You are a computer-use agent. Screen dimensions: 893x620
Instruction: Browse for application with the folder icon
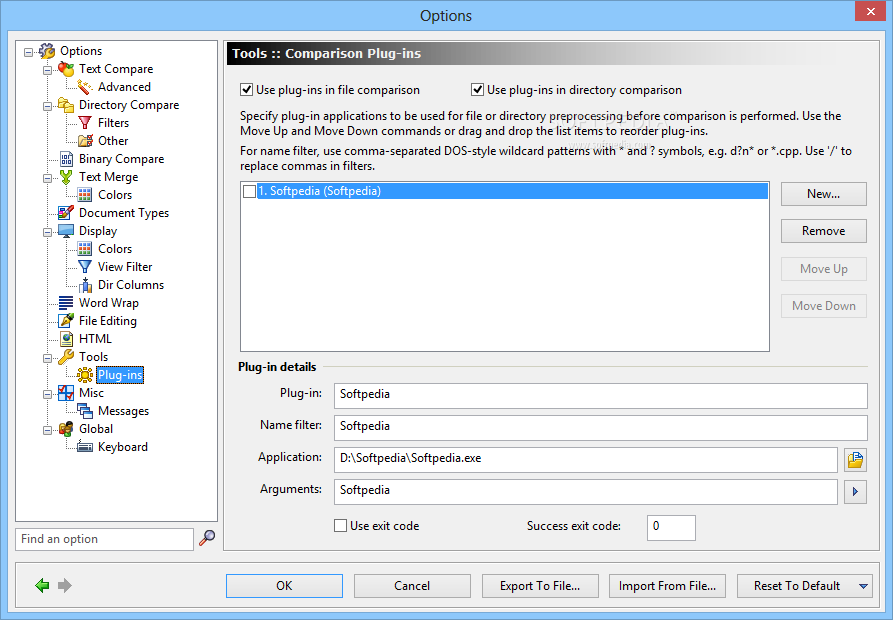click(x=855, y=460)
